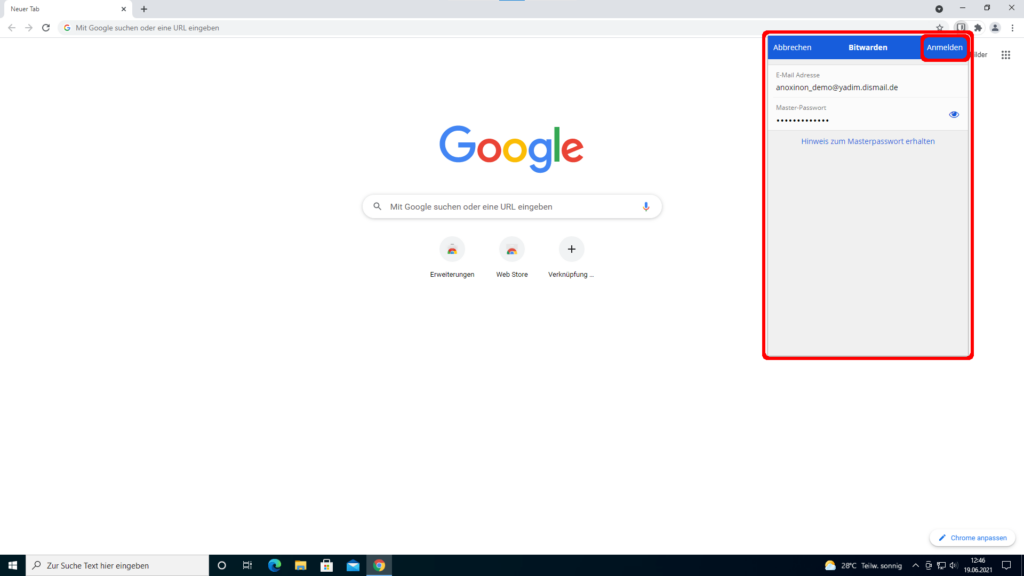Switch to the Neuer Tab tab
1024x576 pixels.
(x=66, y=9)
